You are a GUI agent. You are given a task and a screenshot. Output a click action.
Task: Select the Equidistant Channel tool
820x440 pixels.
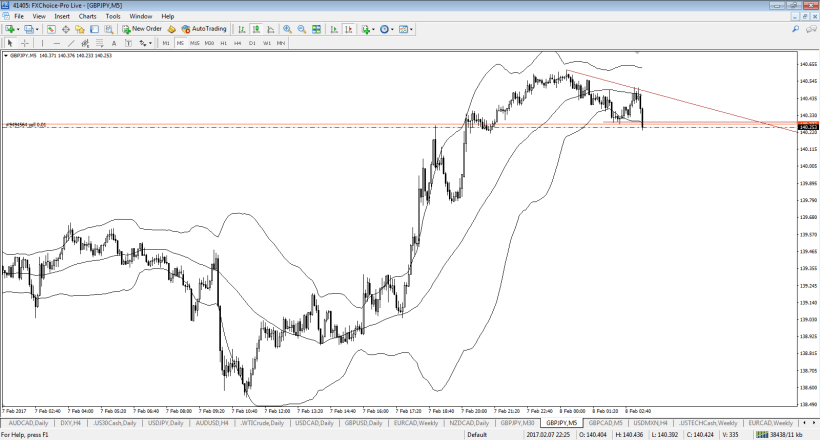(x=85, y=43)
